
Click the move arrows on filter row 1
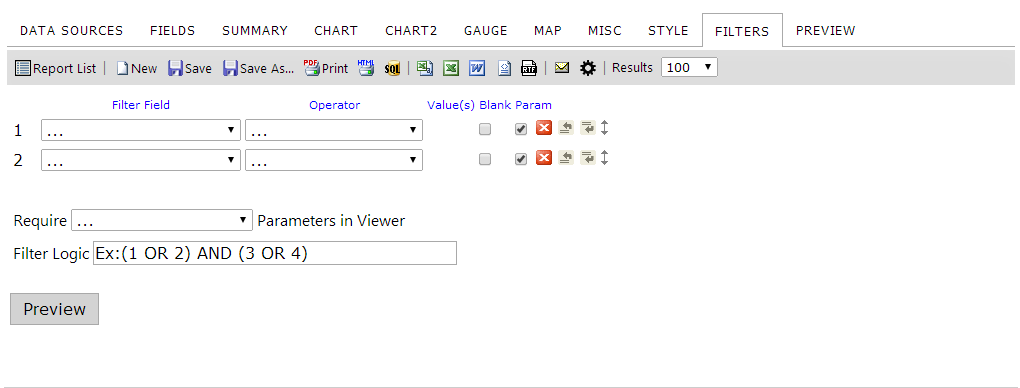604,128
